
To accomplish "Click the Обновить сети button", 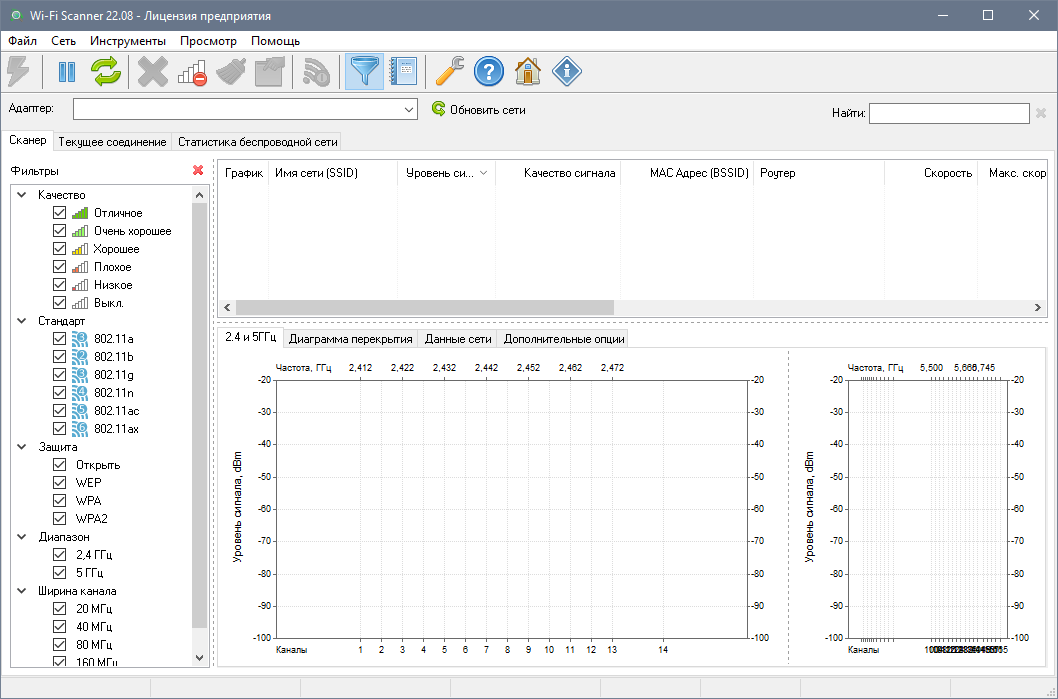I will pos(478,110).
